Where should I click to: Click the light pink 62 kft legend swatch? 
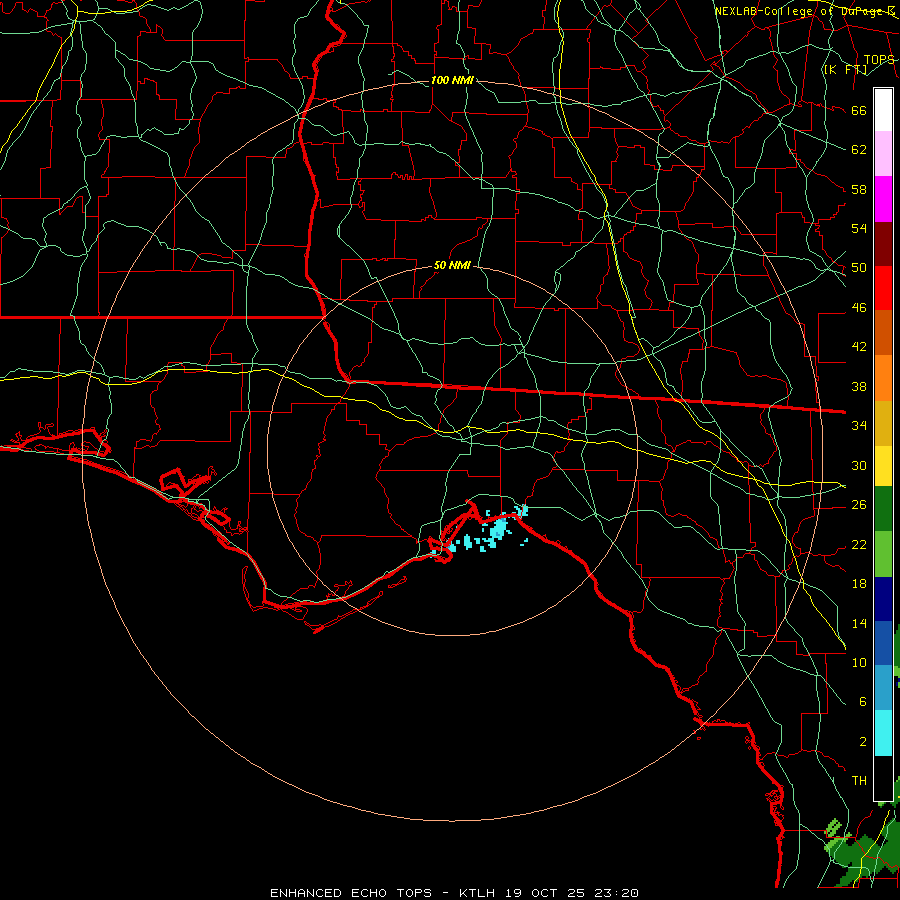tap(883, 154)
